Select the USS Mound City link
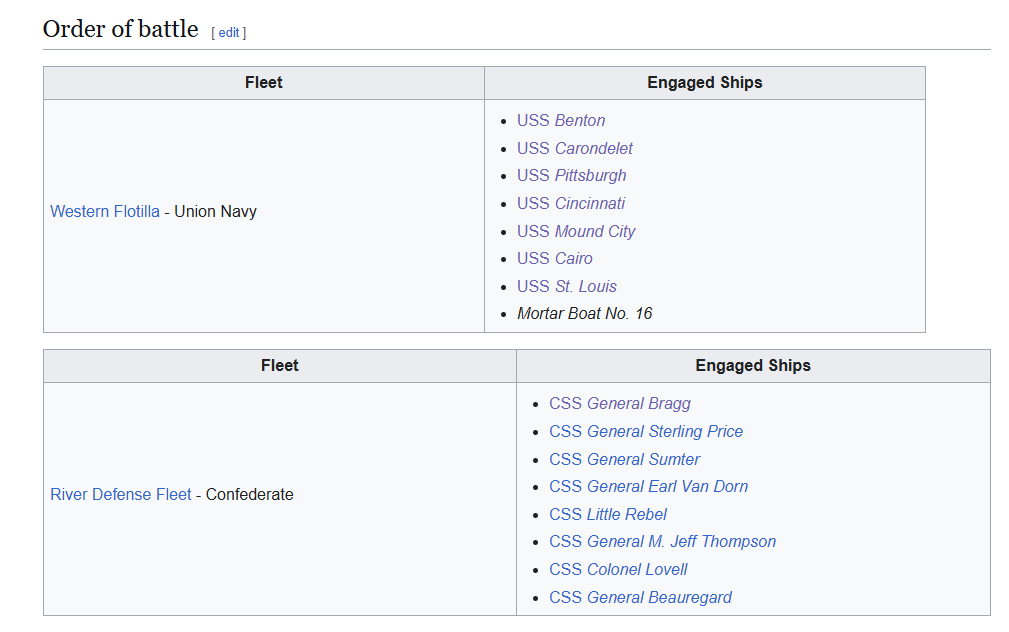This screenshot has height=632, width=1009. tap(576, 231)
